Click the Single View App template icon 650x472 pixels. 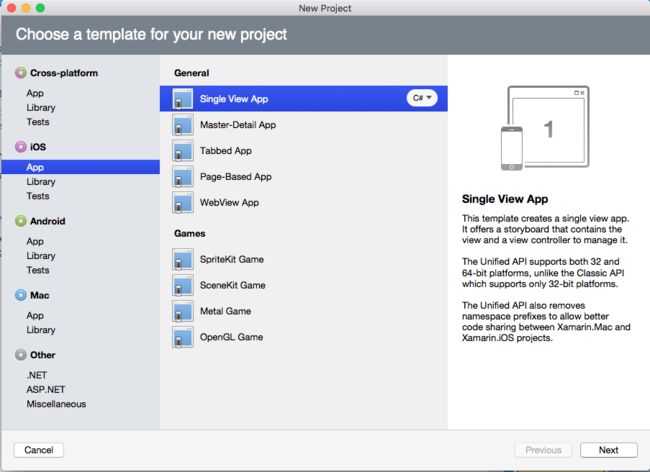(x=183, y=99)
